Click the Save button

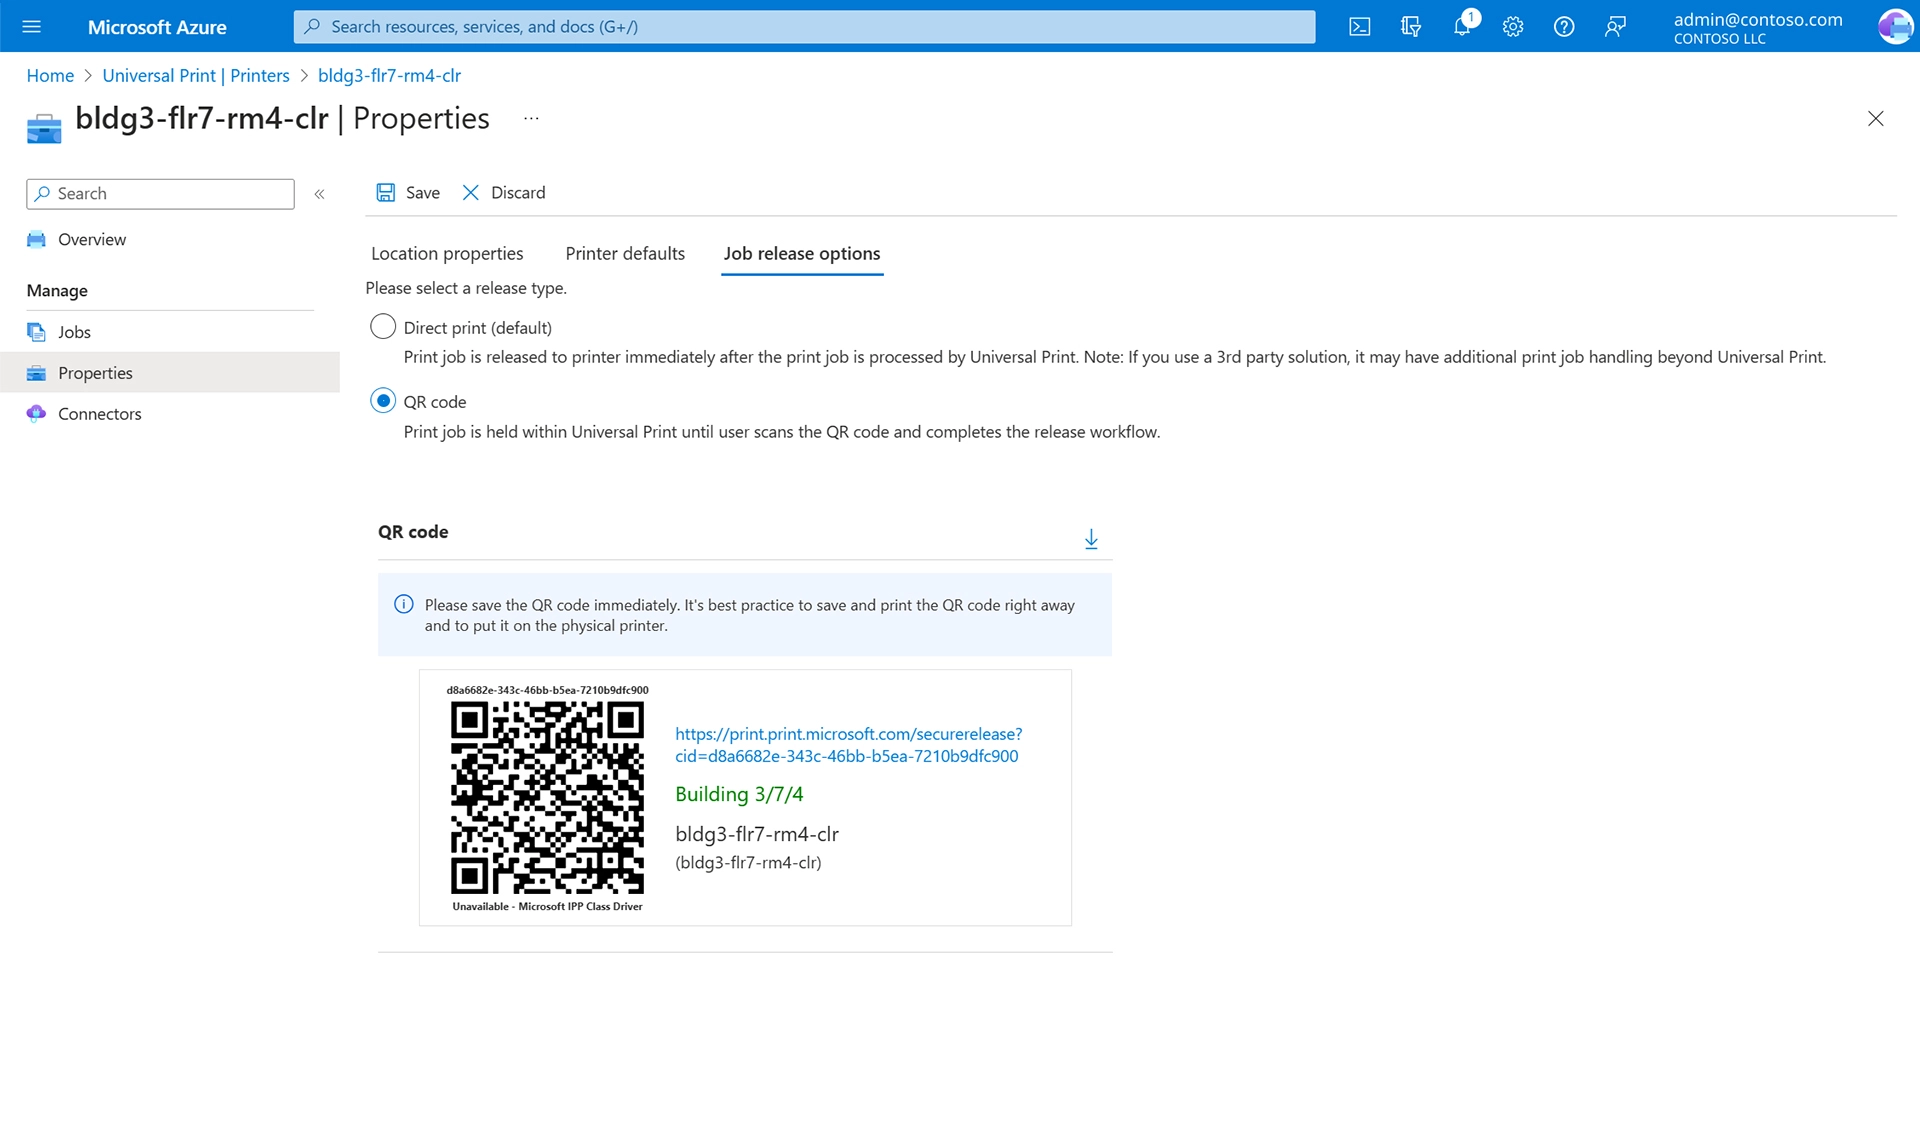[408, 193]
